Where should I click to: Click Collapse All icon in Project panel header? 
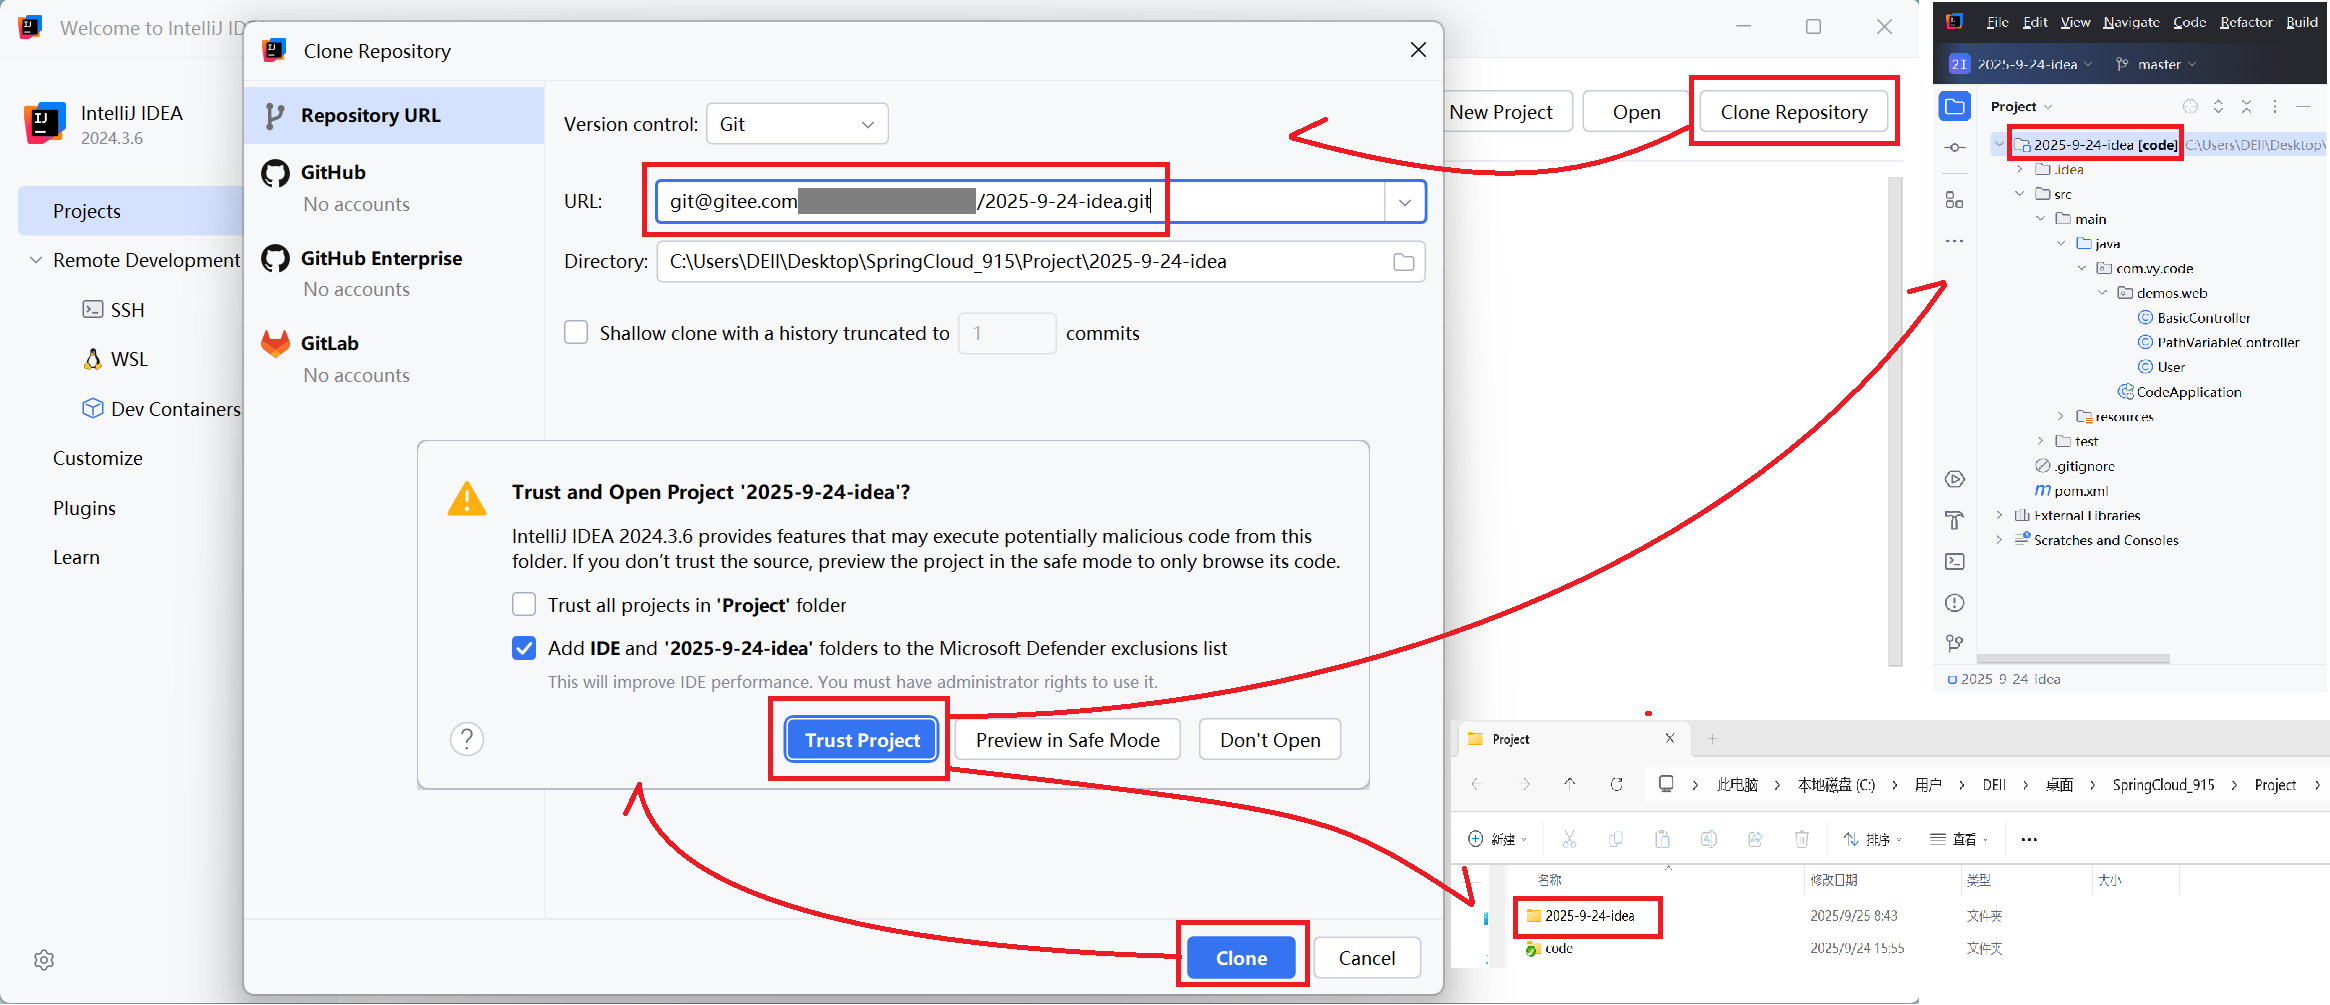click(x=2246, y=107)
